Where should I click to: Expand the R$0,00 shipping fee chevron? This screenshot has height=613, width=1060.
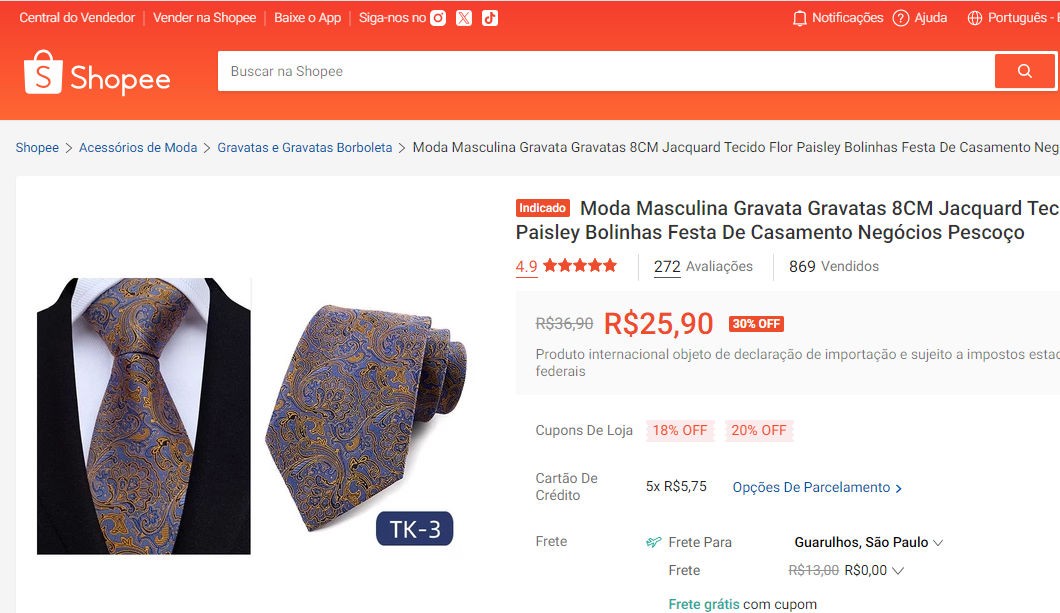[898, 571]
